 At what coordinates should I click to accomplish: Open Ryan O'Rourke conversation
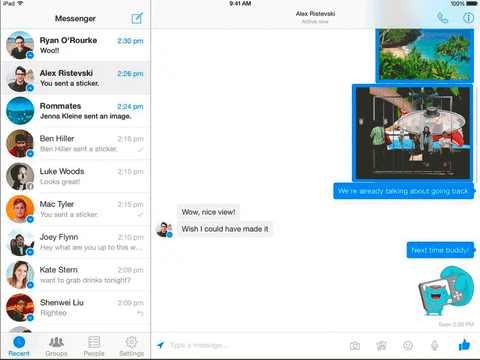click(x=76, y=45)
